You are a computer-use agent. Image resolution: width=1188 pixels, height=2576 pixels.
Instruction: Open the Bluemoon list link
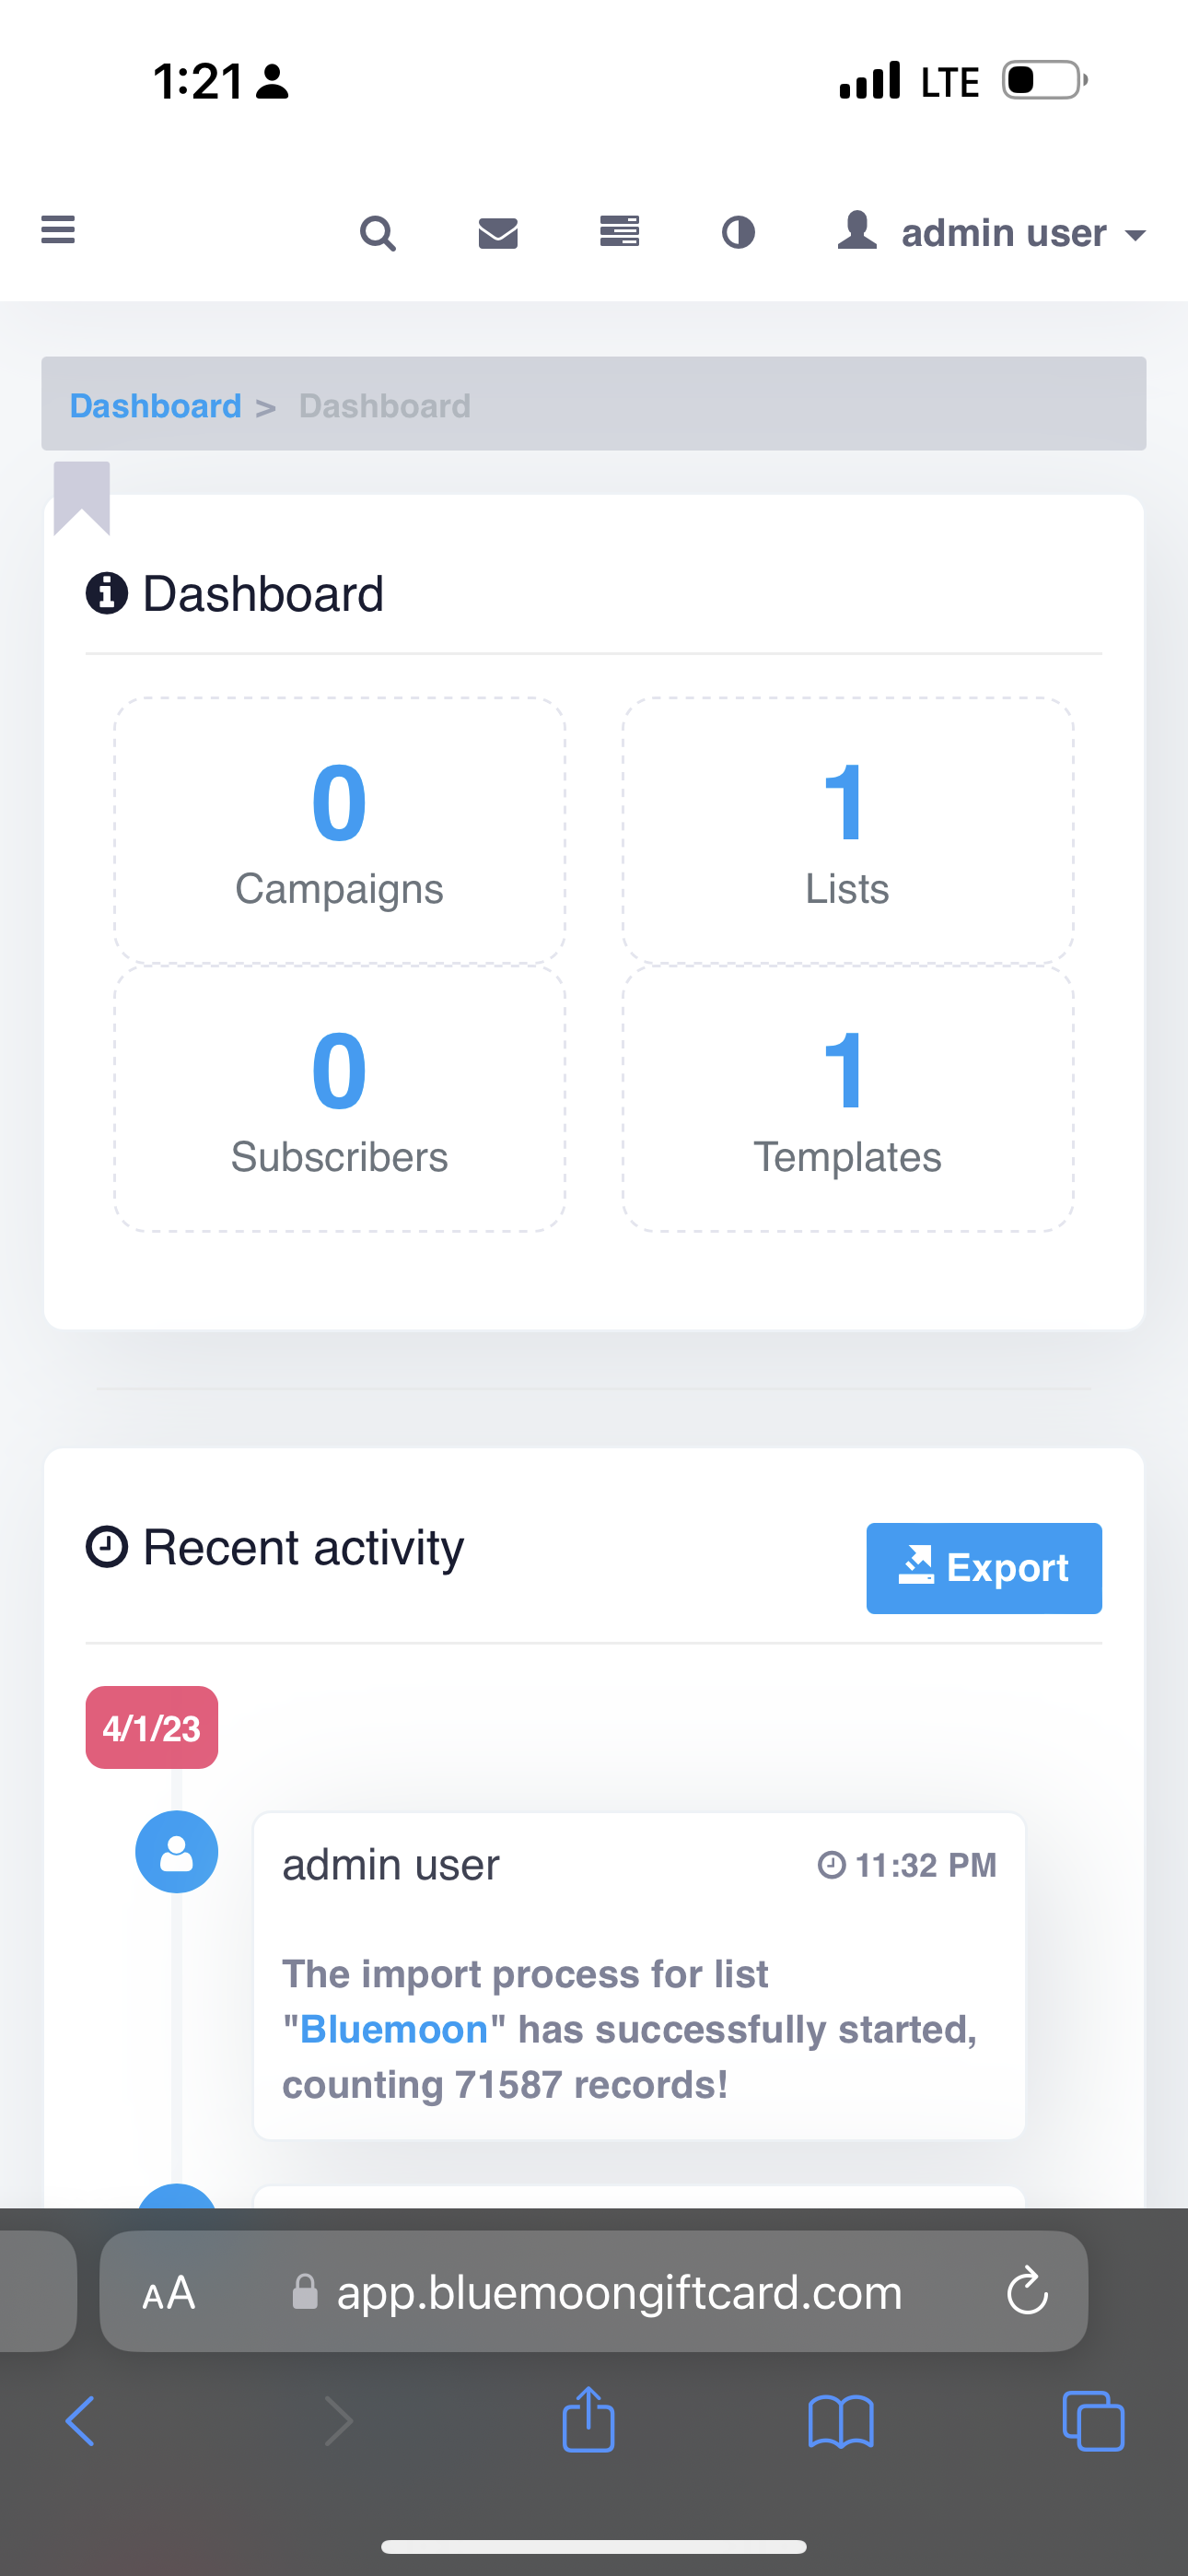coord(394,2029)
